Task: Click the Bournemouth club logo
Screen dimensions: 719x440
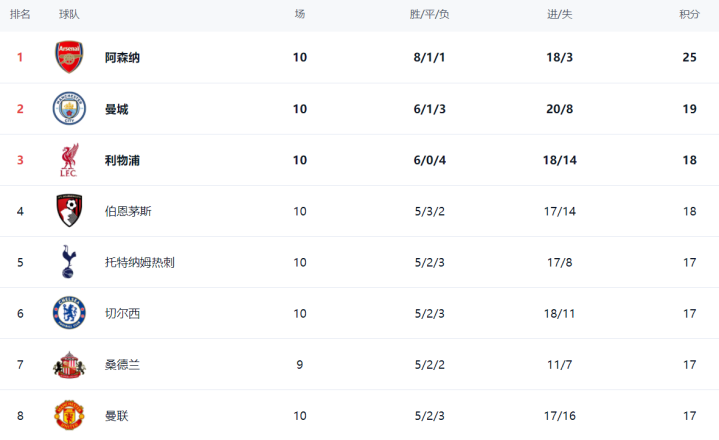Action: click(69, 211)
